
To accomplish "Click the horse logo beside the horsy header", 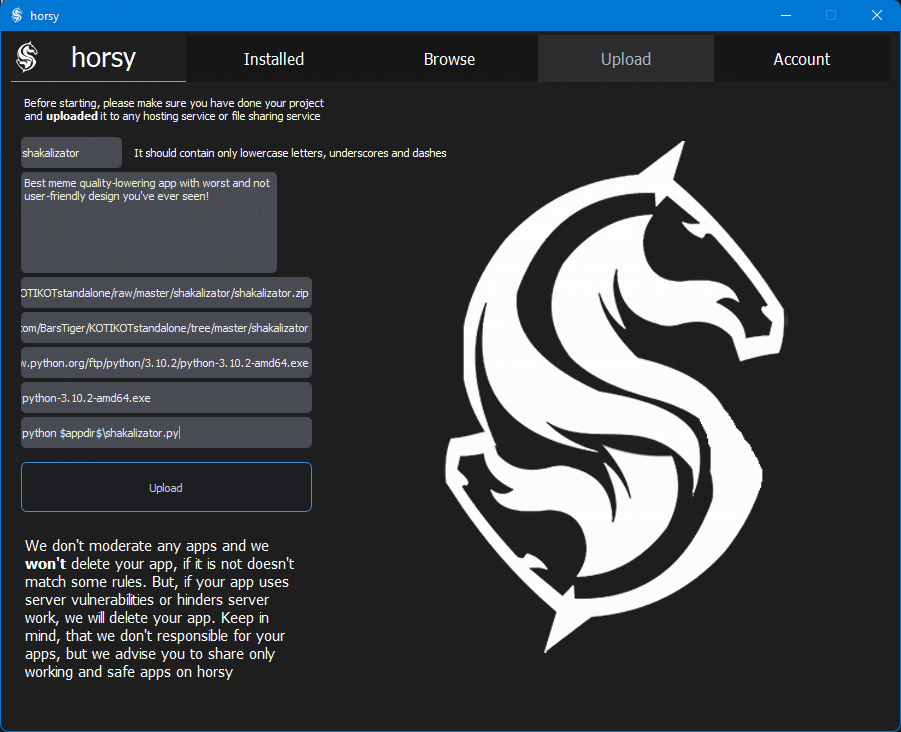I will [x=27, y=58].
